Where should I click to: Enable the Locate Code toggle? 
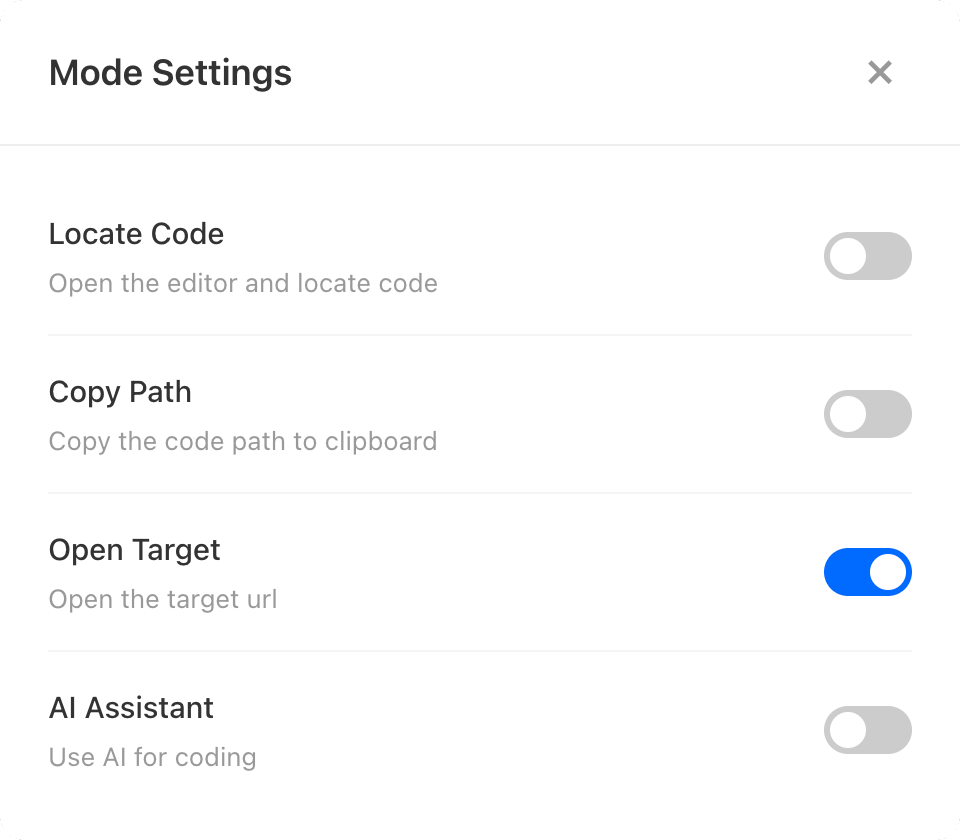click(x=867, y=256)
